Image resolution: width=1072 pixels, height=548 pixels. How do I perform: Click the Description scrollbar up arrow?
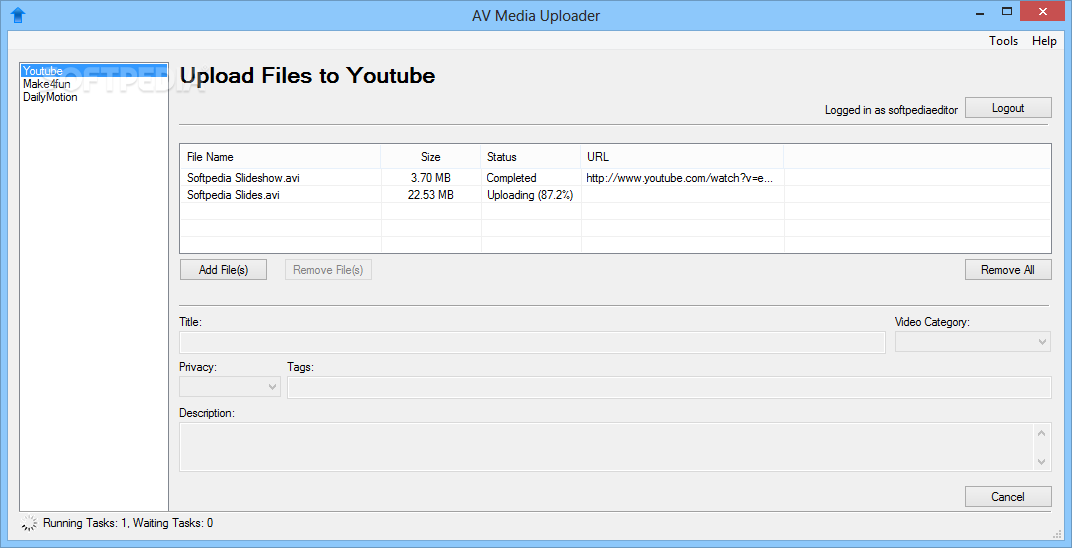1041,433
